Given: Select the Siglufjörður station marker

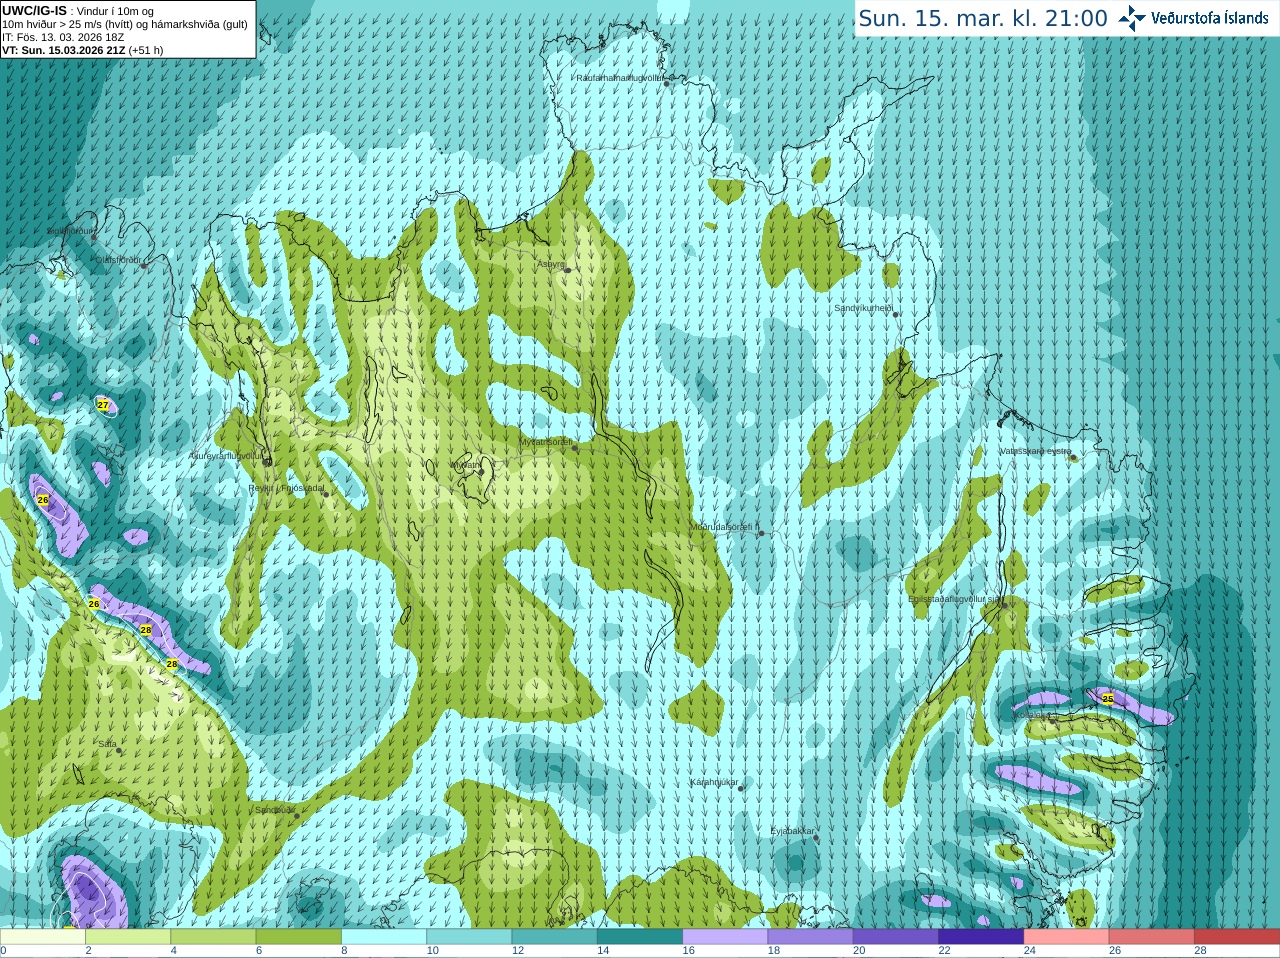Looking at the screenshot, I should click(x=94, y=237).
